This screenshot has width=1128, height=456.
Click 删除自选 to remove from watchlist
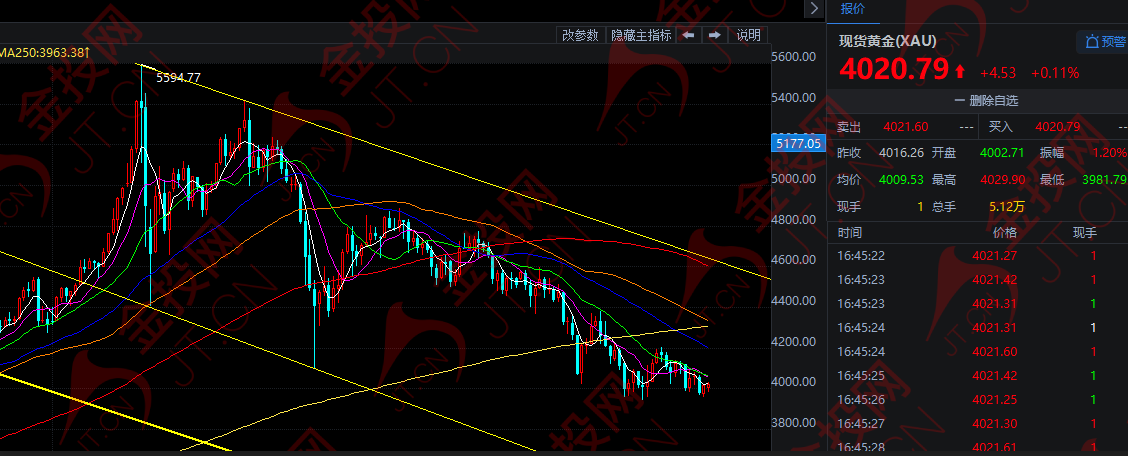point(986,101)
